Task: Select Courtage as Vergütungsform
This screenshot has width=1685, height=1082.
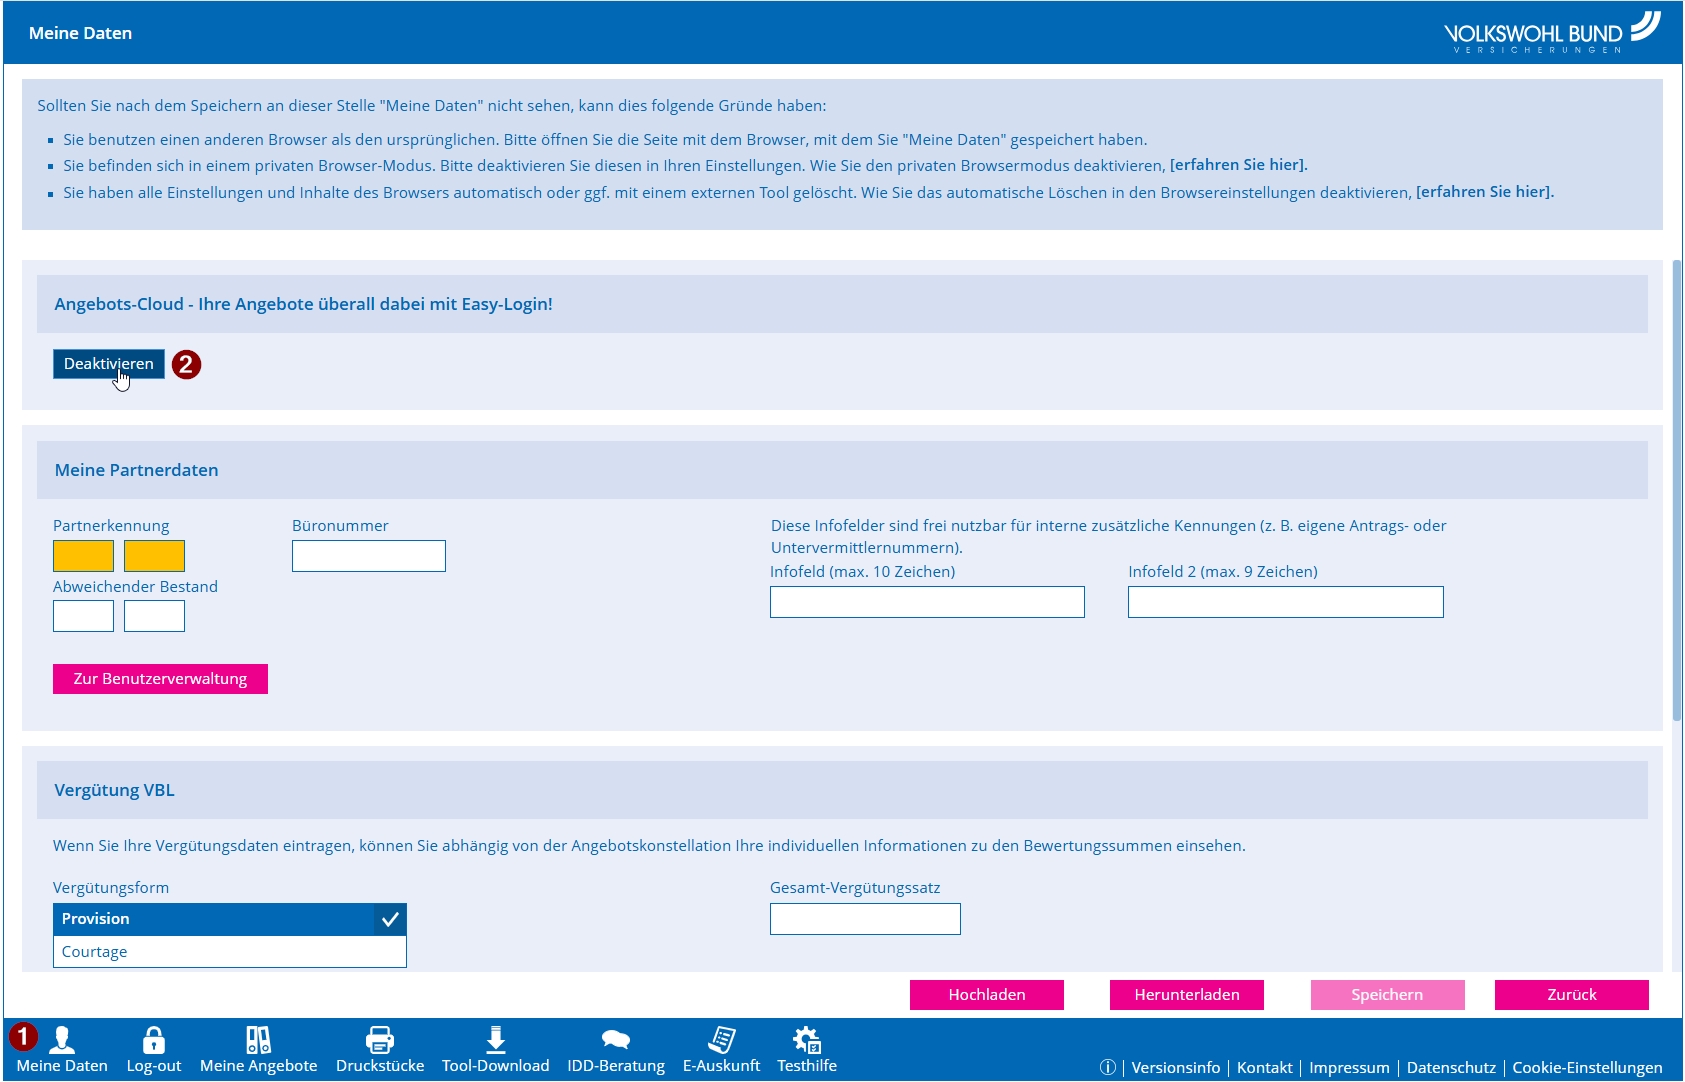Action: click(x=230, y=952)
